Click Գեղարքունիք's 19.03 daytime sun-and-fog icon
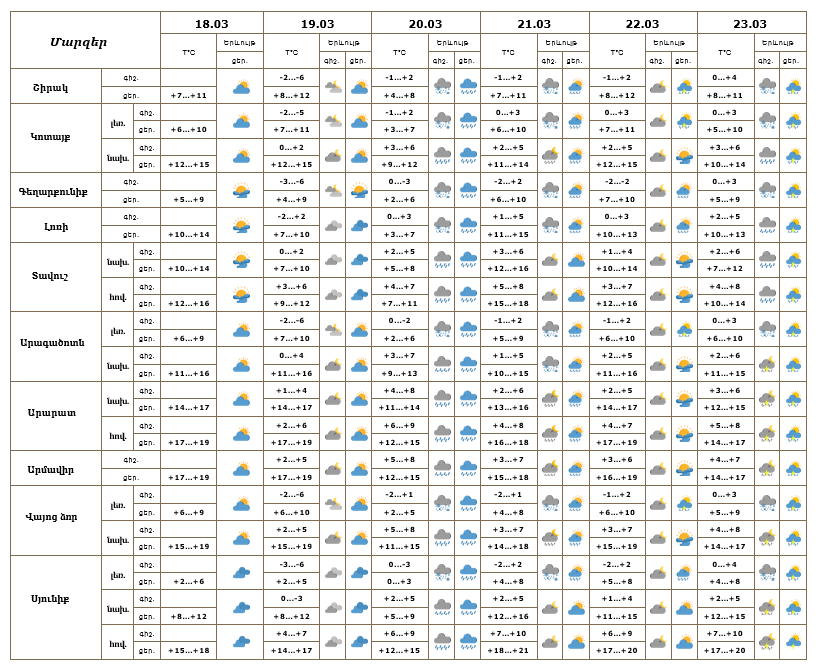 [359, 190]
